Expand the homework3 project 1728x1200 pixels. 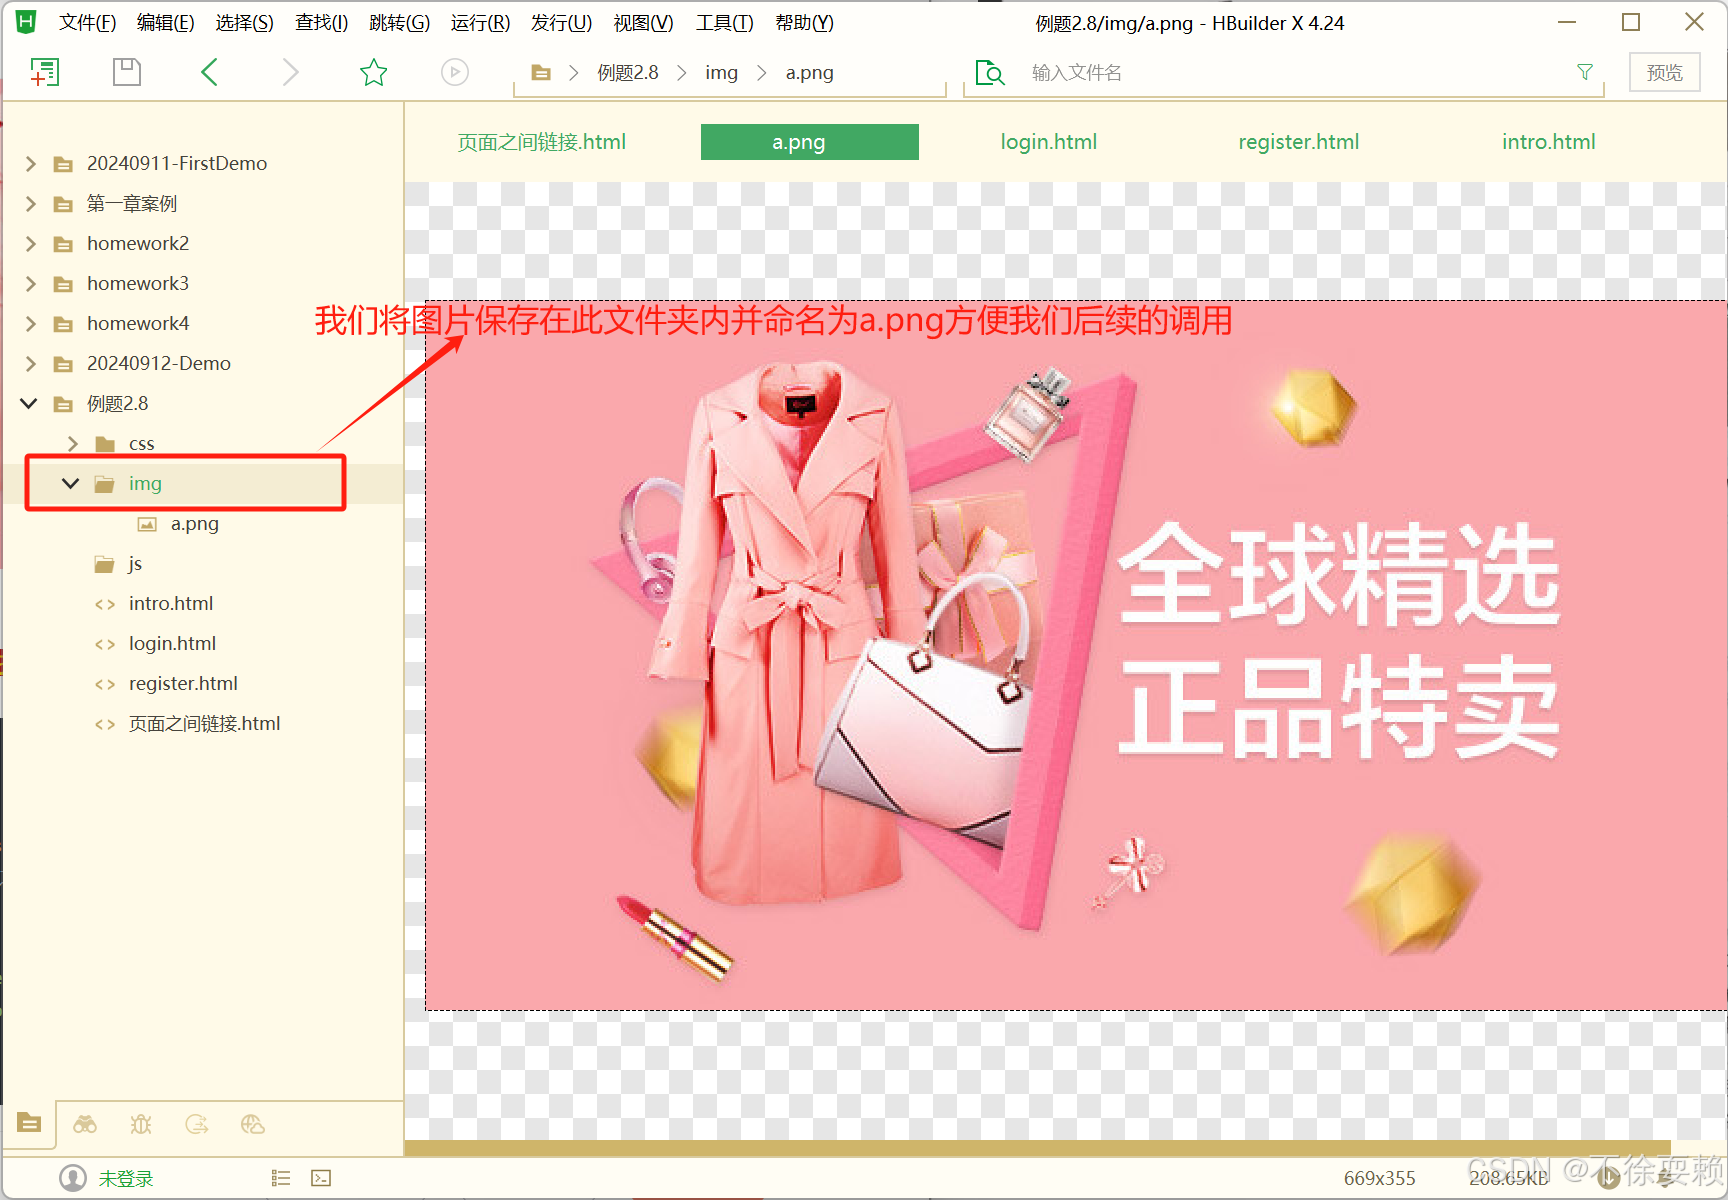coord(30,283)
